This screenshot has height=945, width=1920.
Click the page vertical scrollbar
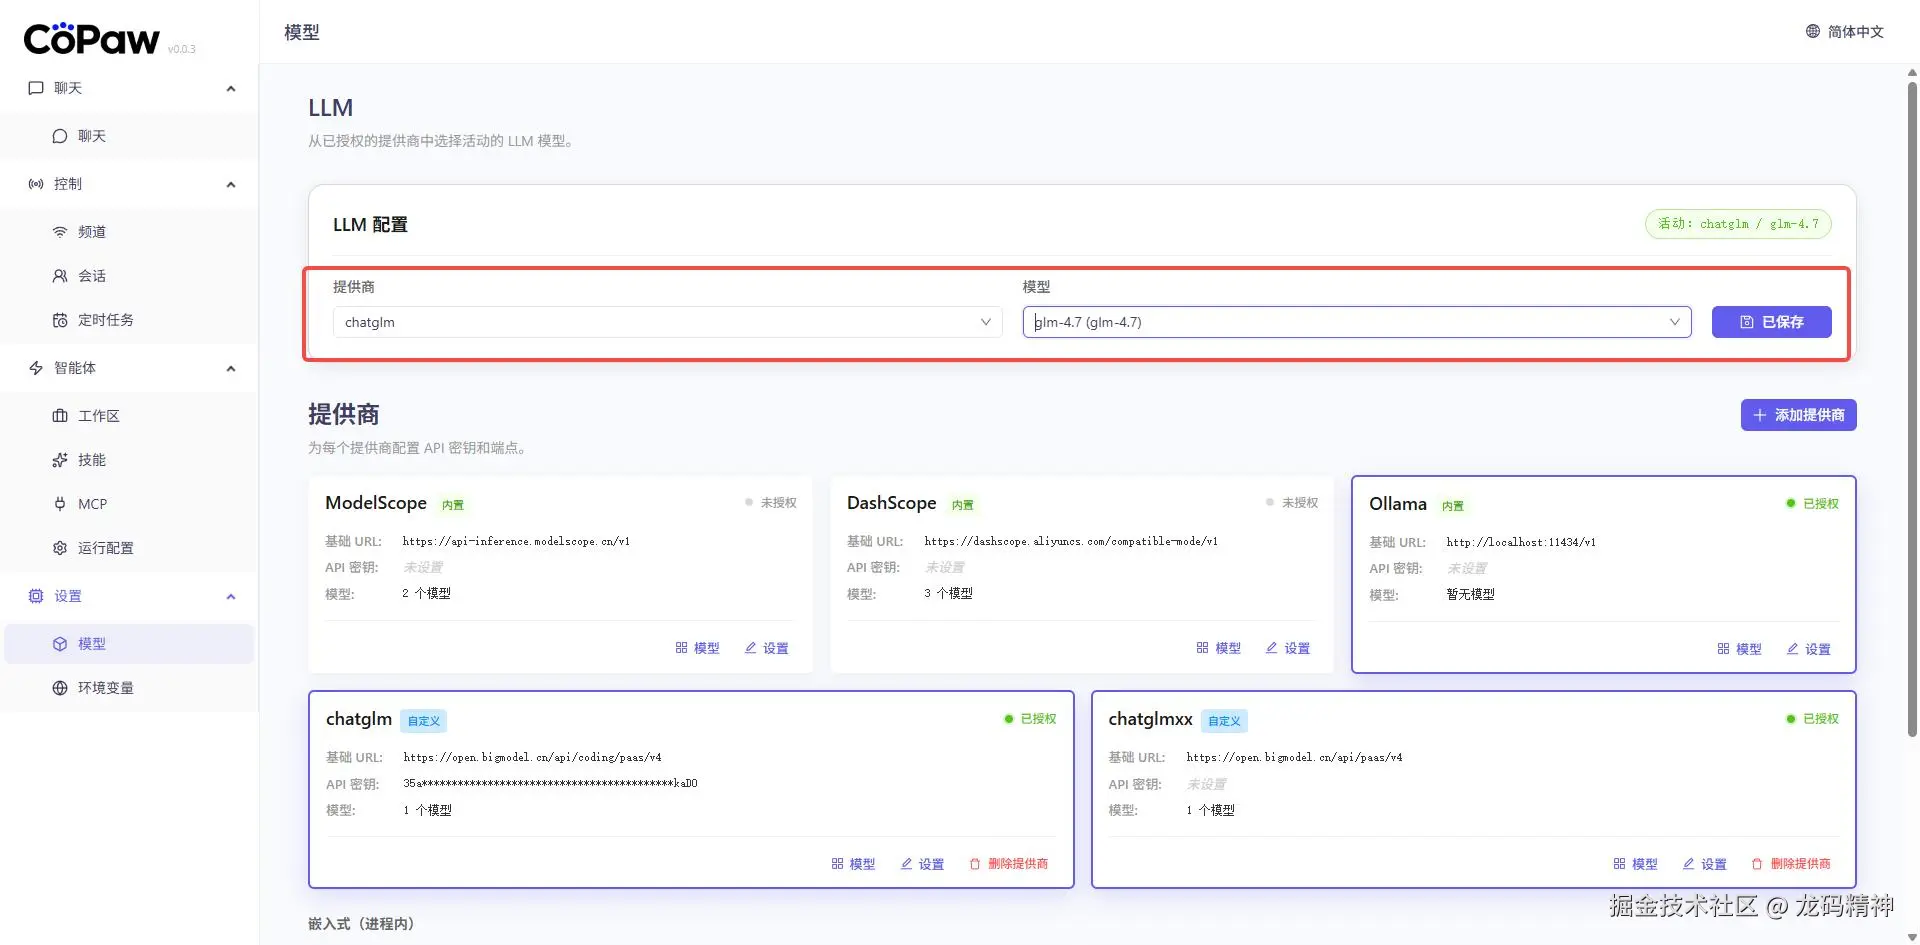(x=1912, y=410)
